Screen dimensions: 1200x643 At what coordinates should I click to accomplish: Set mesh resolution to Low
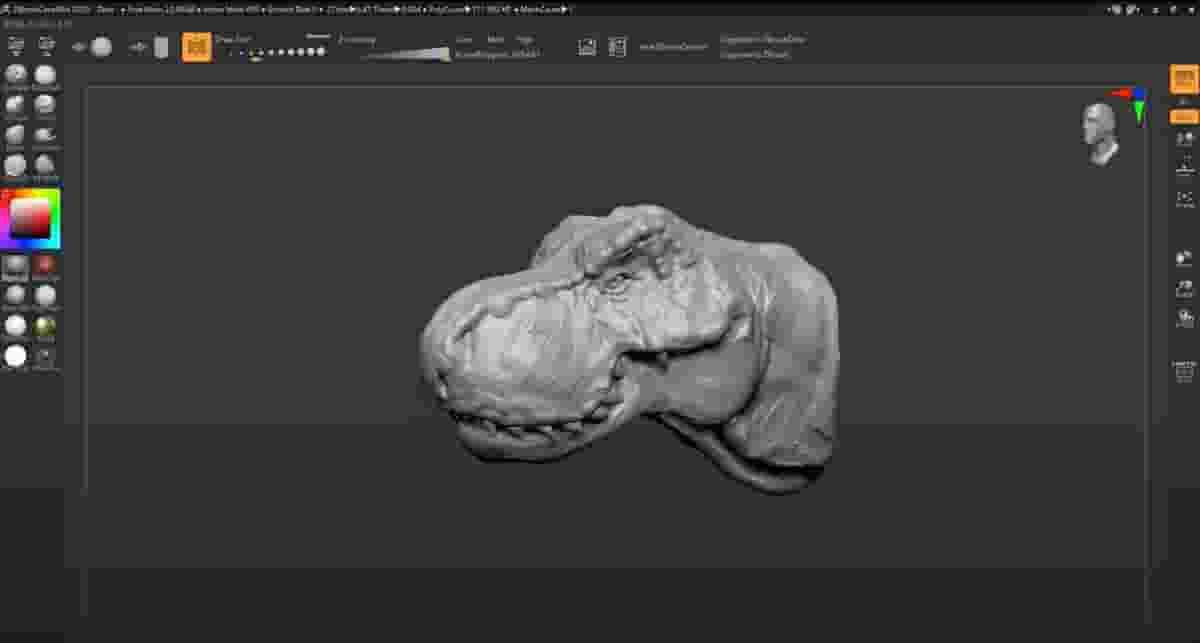point(463,38)
